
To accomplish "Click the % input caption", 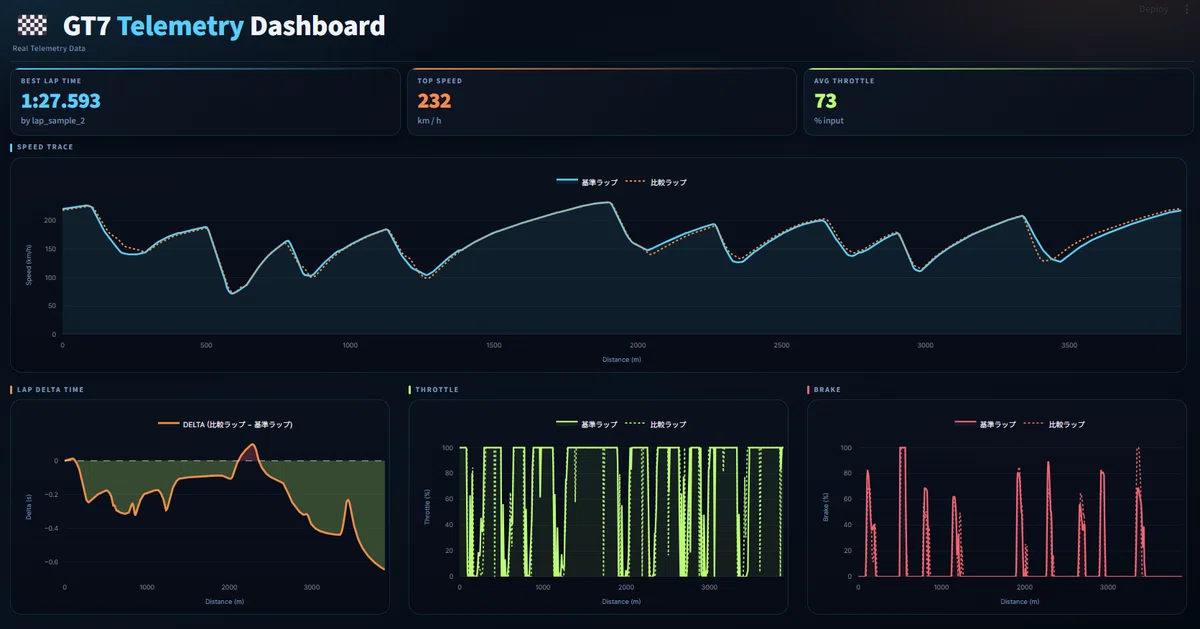I will [x=829, y=121].
